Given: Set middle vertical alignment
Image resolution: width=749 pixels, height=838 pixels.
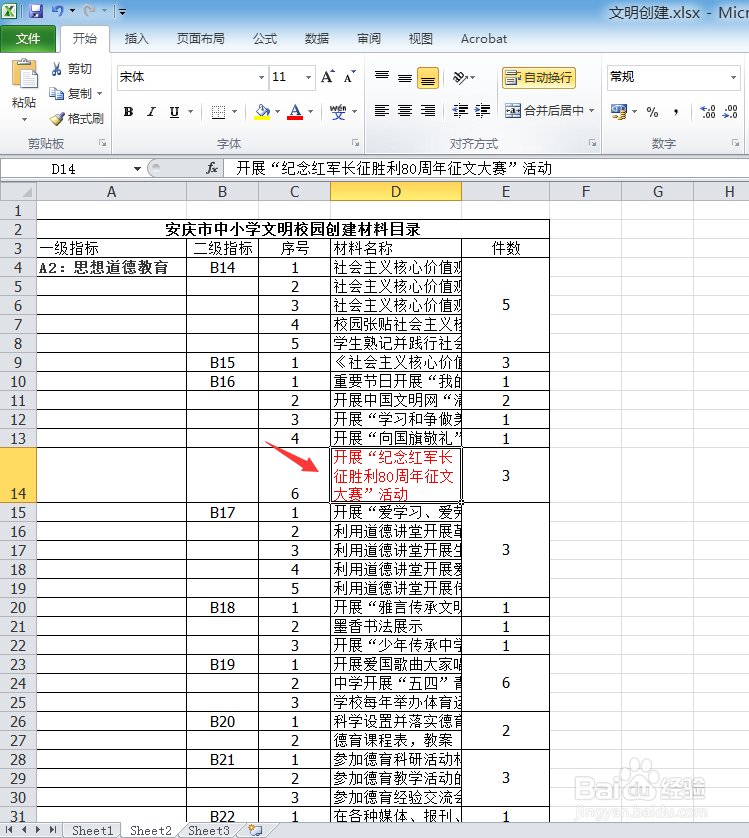Looking at the screenshot, I should click(x=405, y=78).
